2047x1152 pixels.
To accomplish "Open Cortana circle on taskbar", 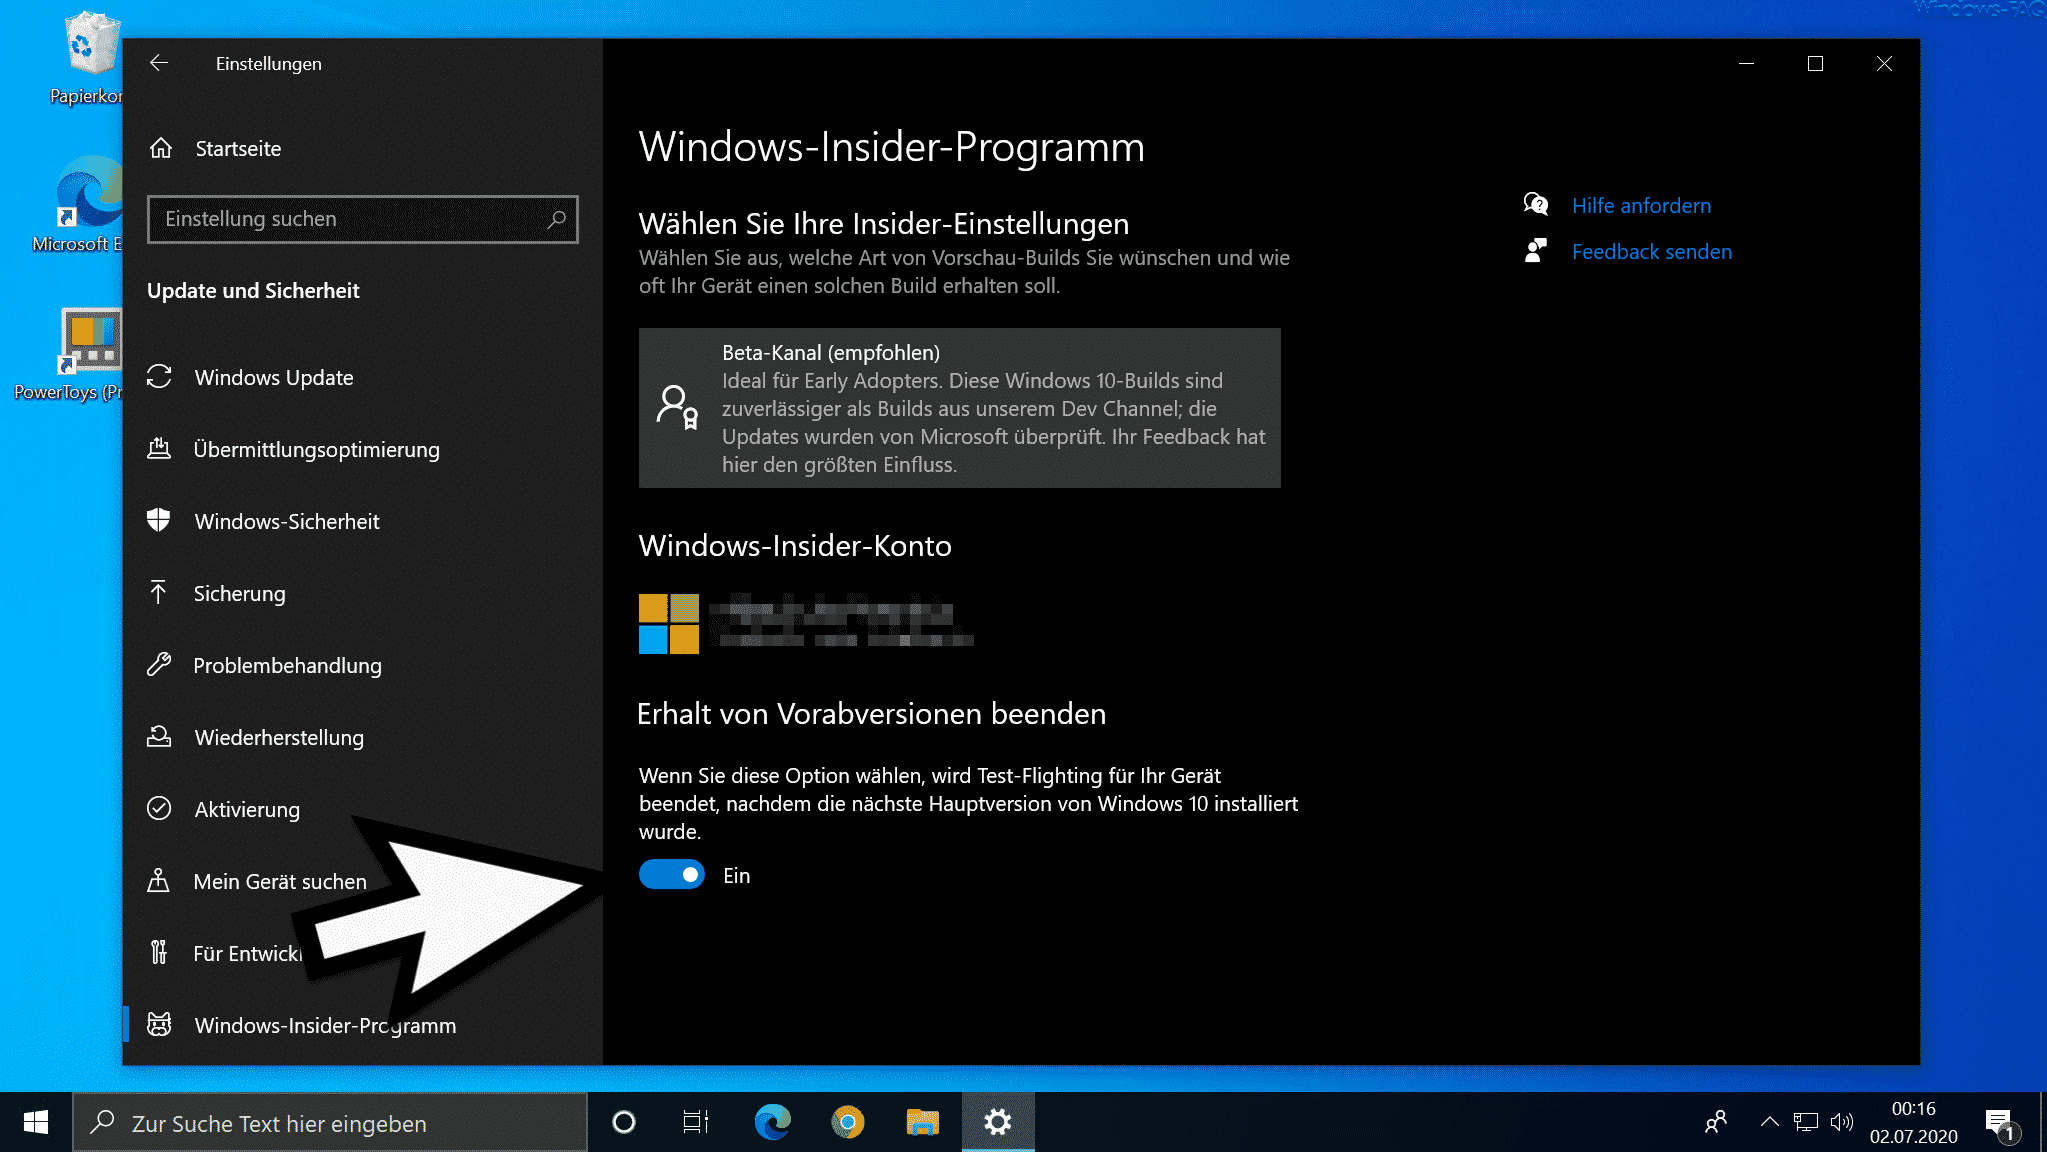I will point(624,1122).
